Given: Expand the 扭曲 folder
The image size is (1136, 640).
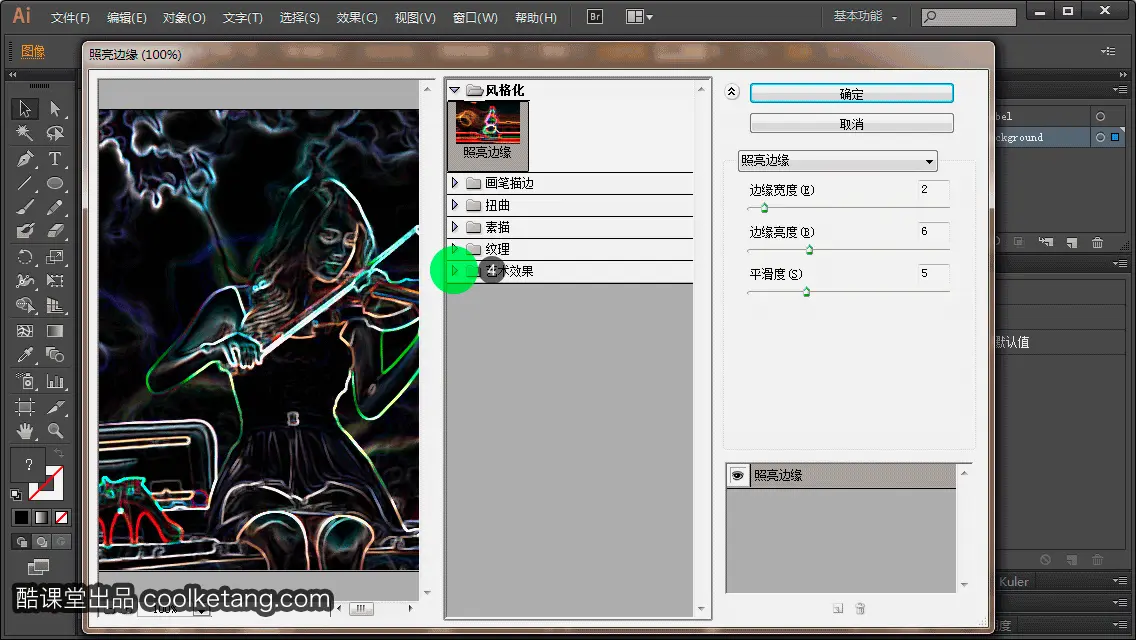Looking at the screenshot, I should [455, 205].
